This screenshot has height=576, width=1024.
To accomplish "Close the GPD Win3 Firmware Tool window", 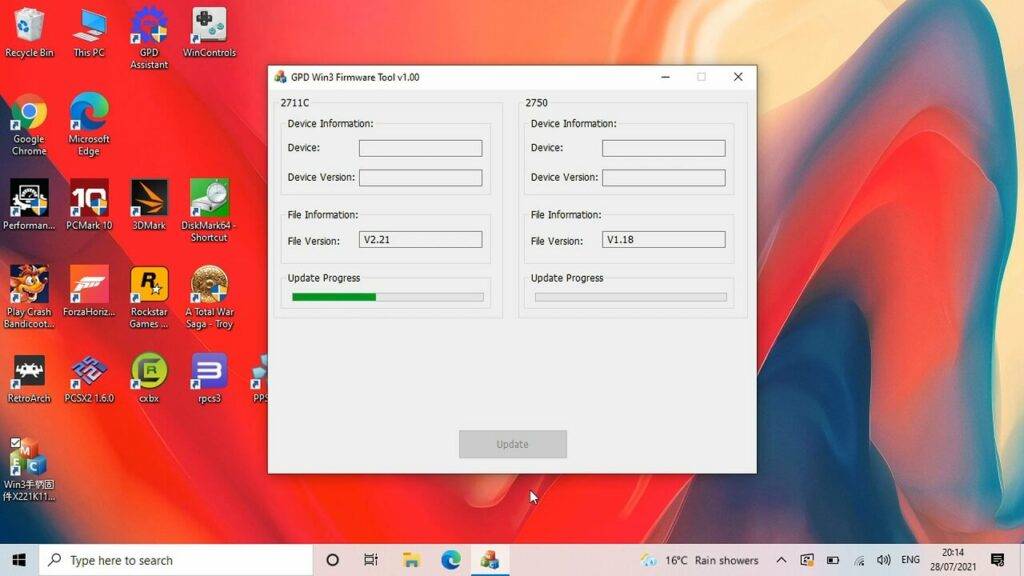I will 738,77.
